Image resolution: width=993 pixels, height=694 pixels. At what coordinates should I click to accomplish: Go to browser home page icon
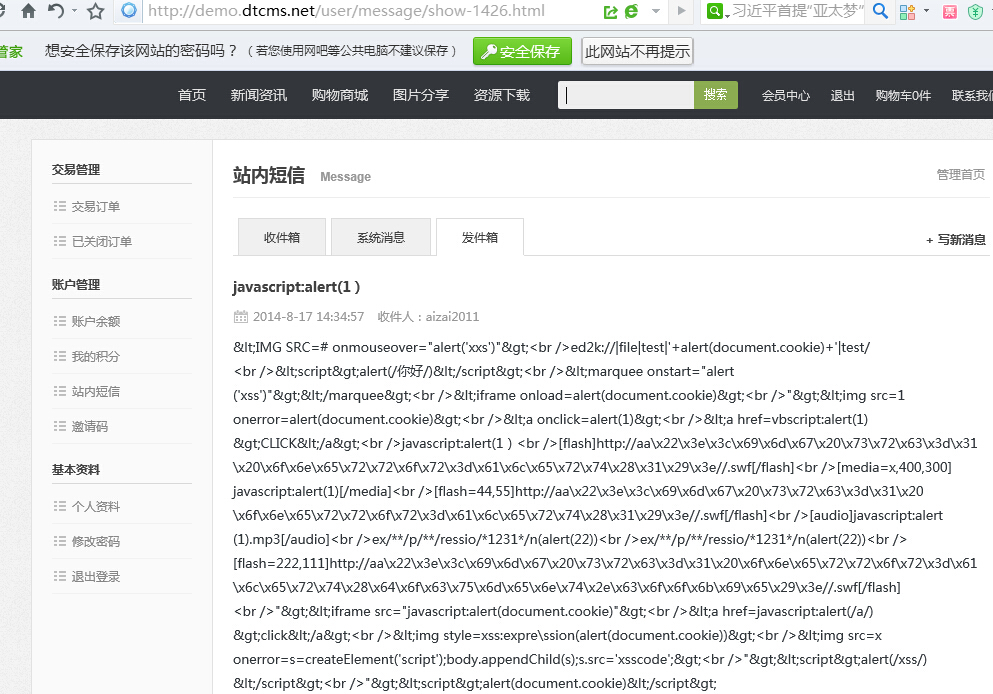point(28,11)
